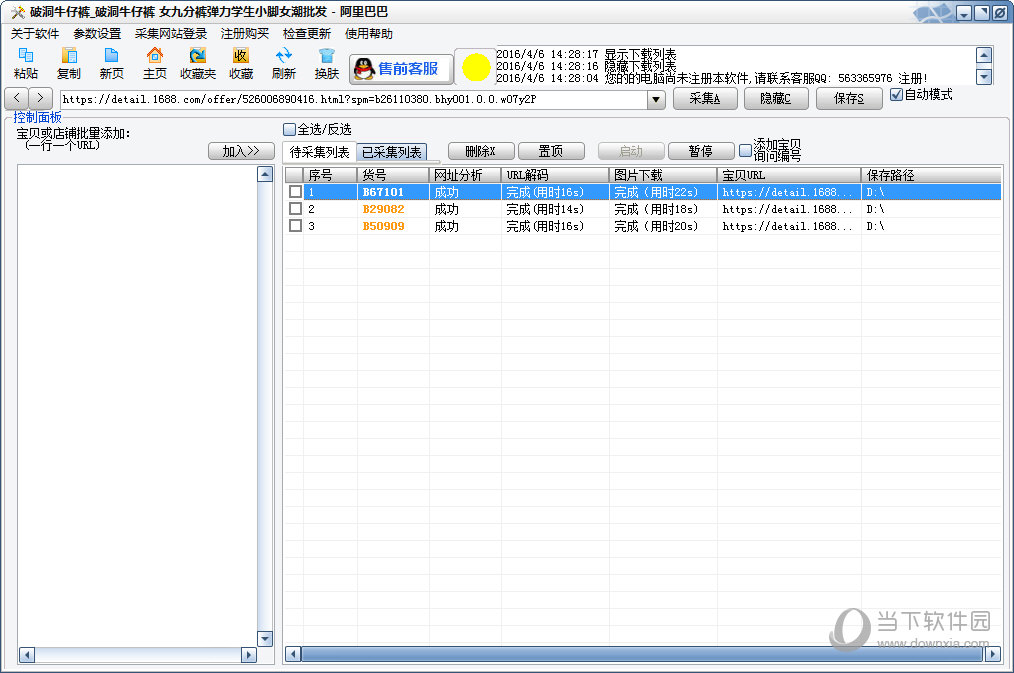
Task: Click the URL batch text area
Action: 137,405
